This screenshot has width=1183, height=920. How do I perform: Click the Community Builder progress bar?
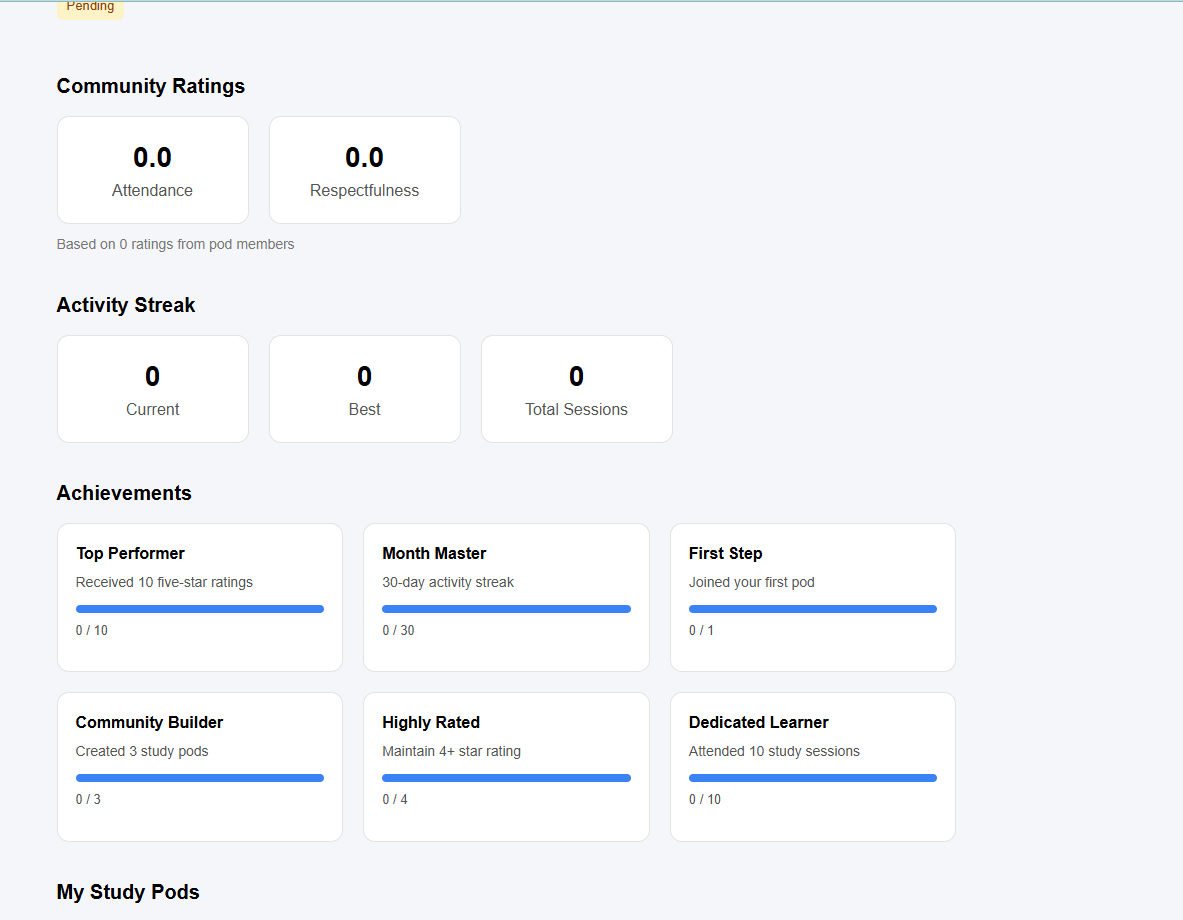[x=200, y=778]
